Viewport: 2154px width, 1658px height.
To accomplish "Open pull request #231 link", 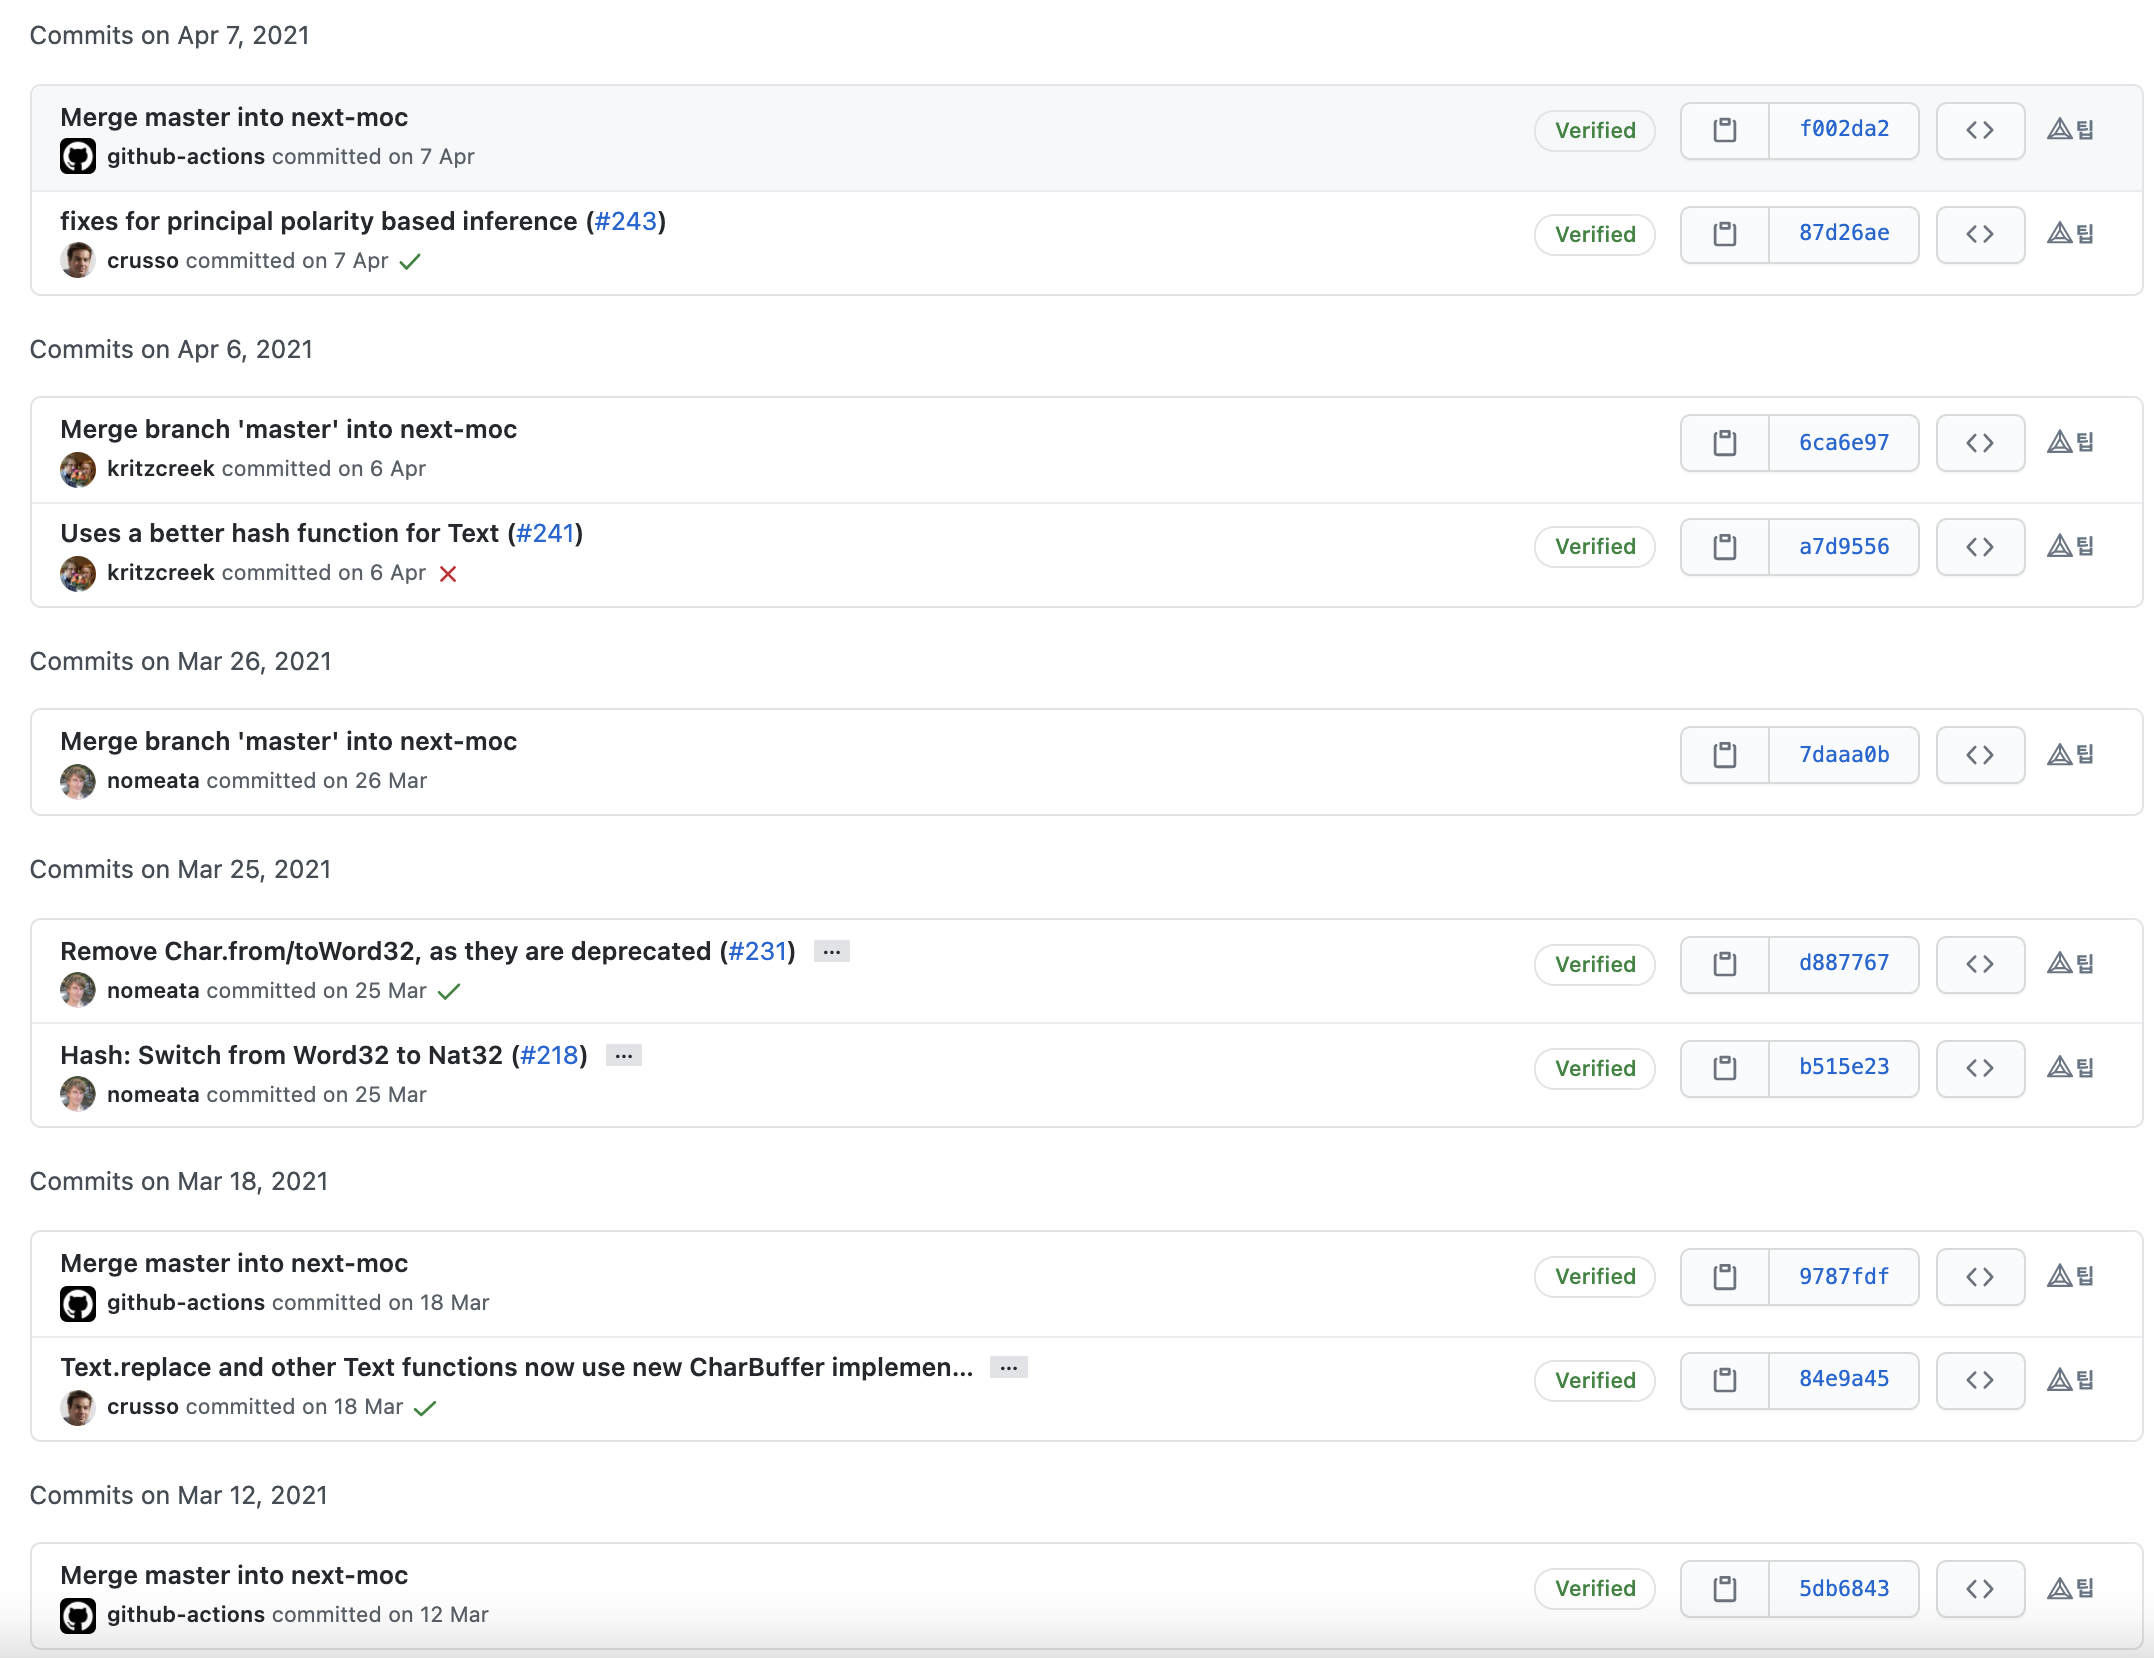I will click(758, 951).
